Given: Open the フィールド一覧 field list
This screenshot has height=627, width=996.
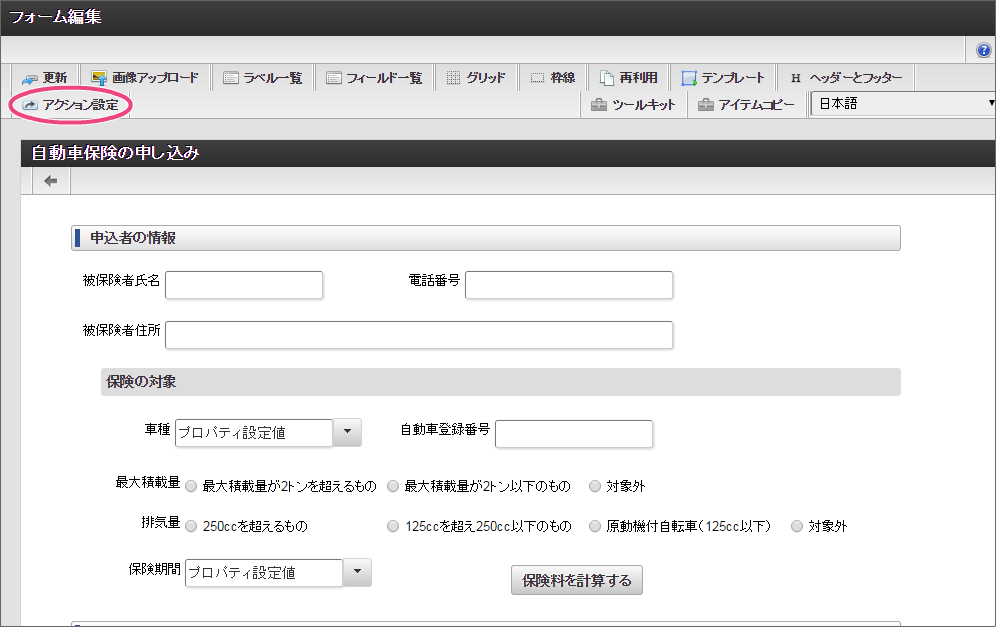Looking at the screenshot, I should click(374, 78).
